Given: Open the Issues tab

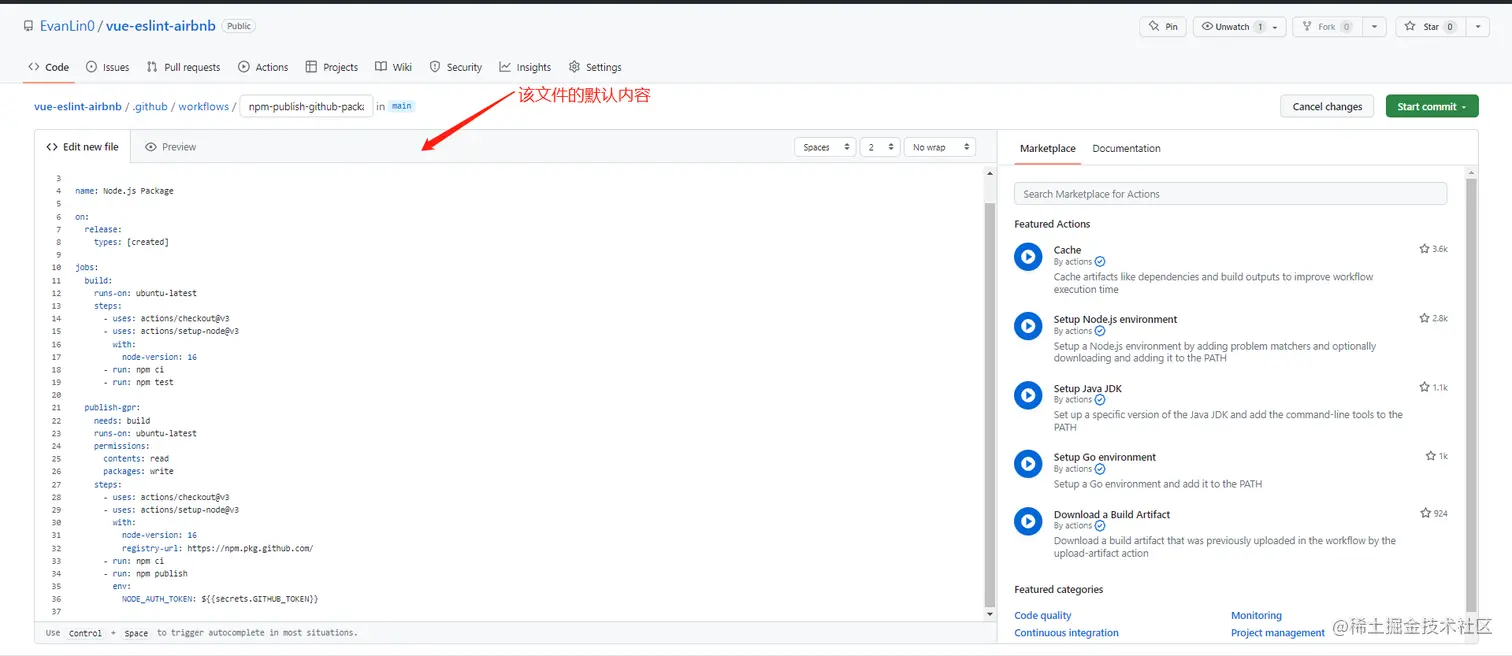Looking at the screenshot, I should [x=108, y=67].
